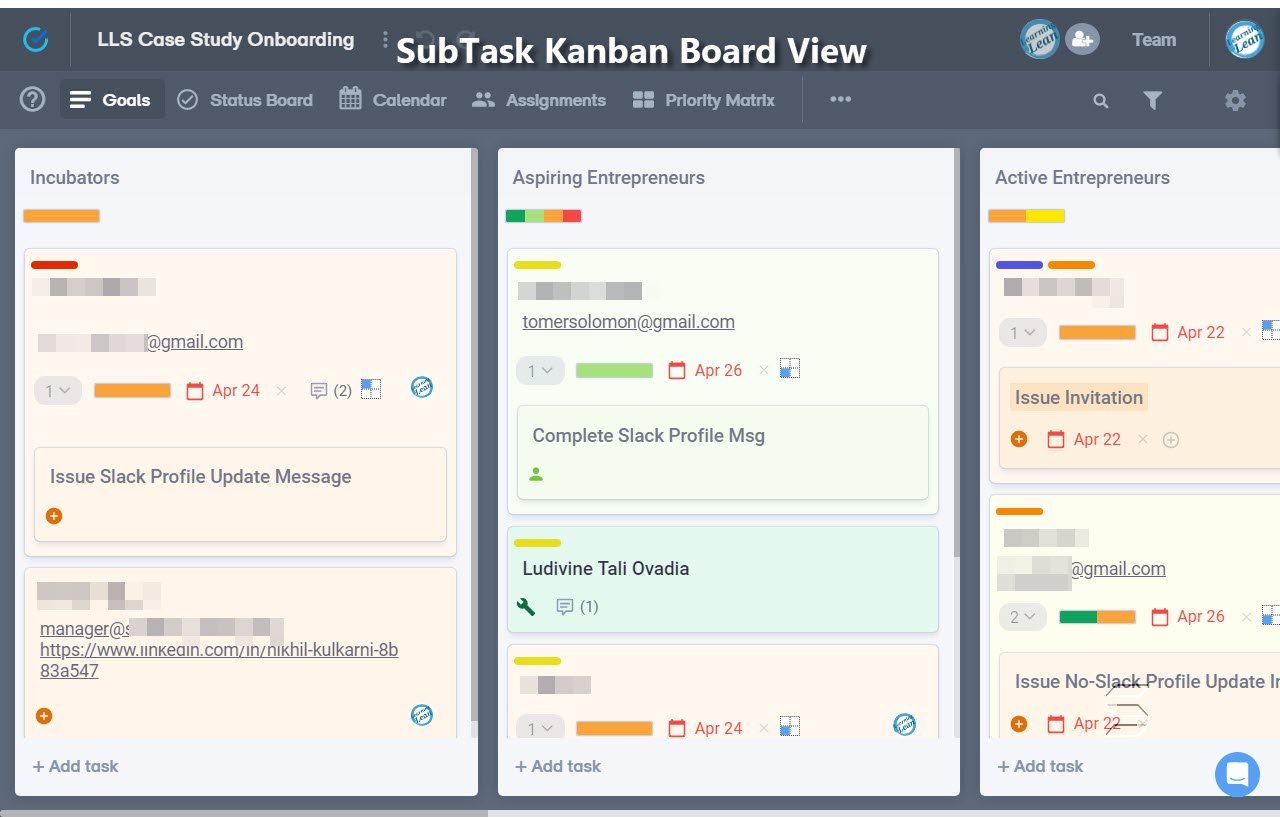Click orange plus on Issue Slack Profile Update Message
The image size is (1280, 817).
(53, 516)
